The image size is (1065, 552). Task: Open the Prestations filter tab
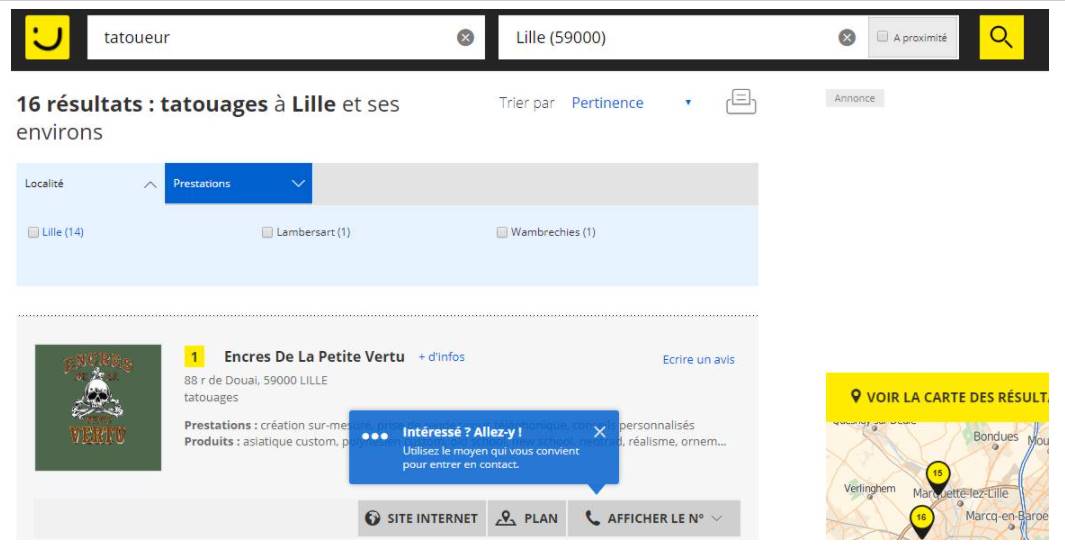click(x=238, y=184)
